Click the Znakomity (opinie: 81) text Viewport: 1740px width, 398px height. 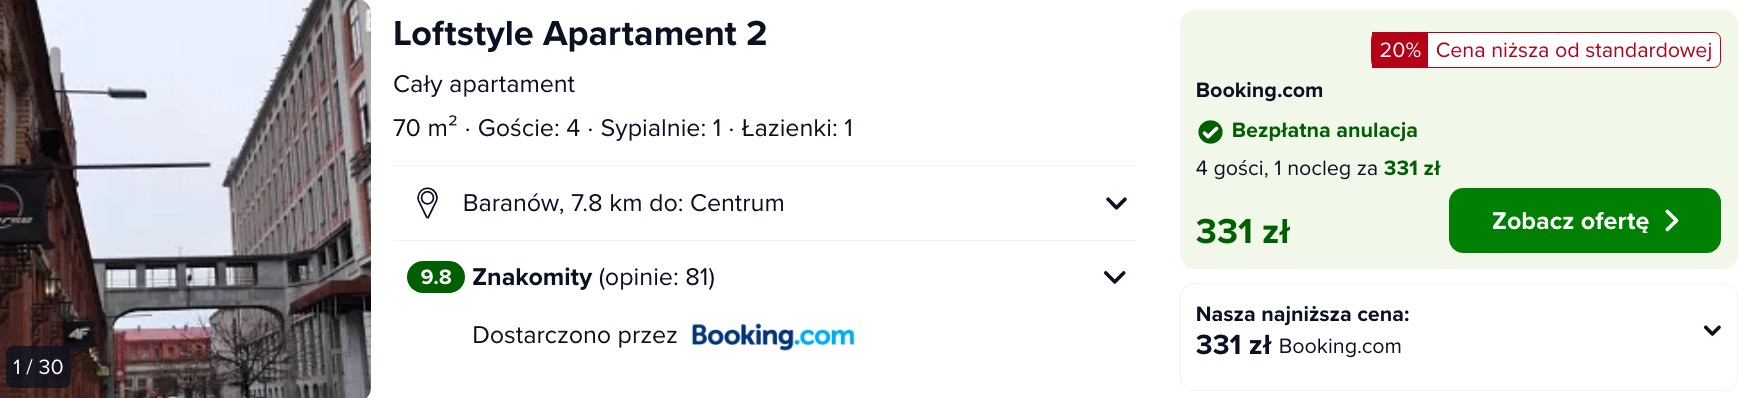593,277
